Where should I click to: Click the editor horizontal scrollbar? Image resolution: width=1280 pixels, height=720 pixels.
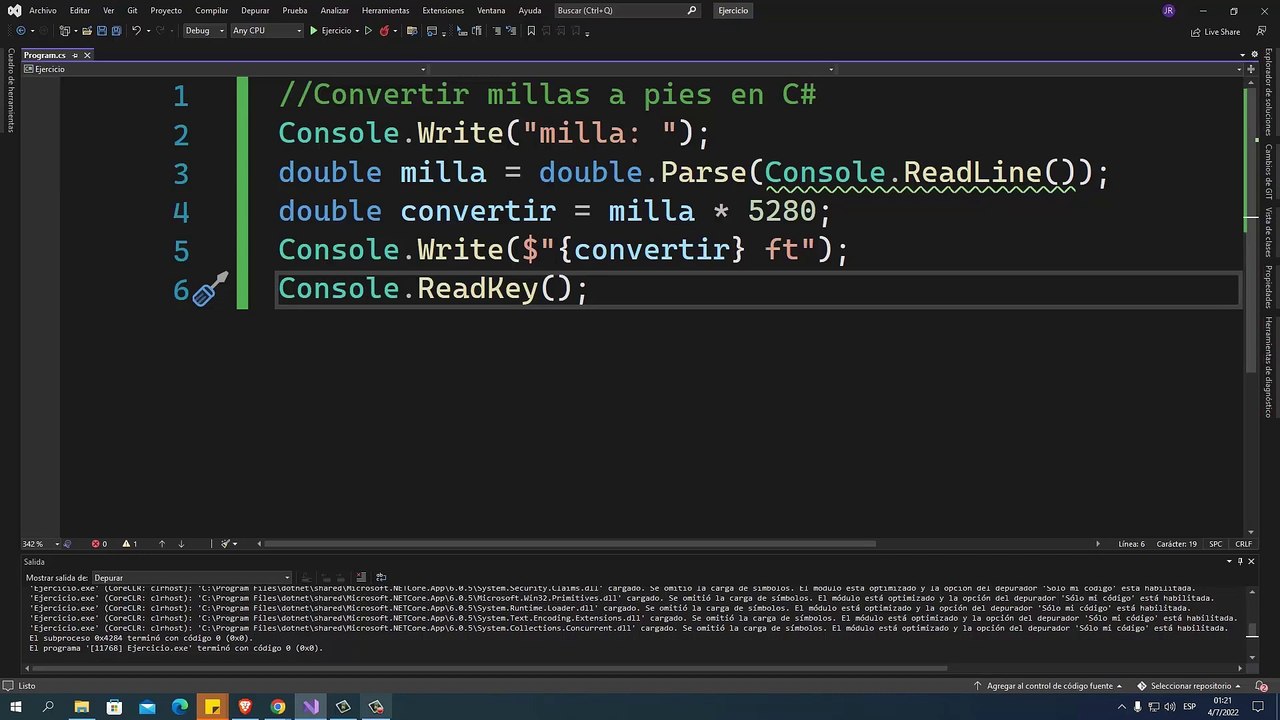pyautogui.click(x=570, y=544)
